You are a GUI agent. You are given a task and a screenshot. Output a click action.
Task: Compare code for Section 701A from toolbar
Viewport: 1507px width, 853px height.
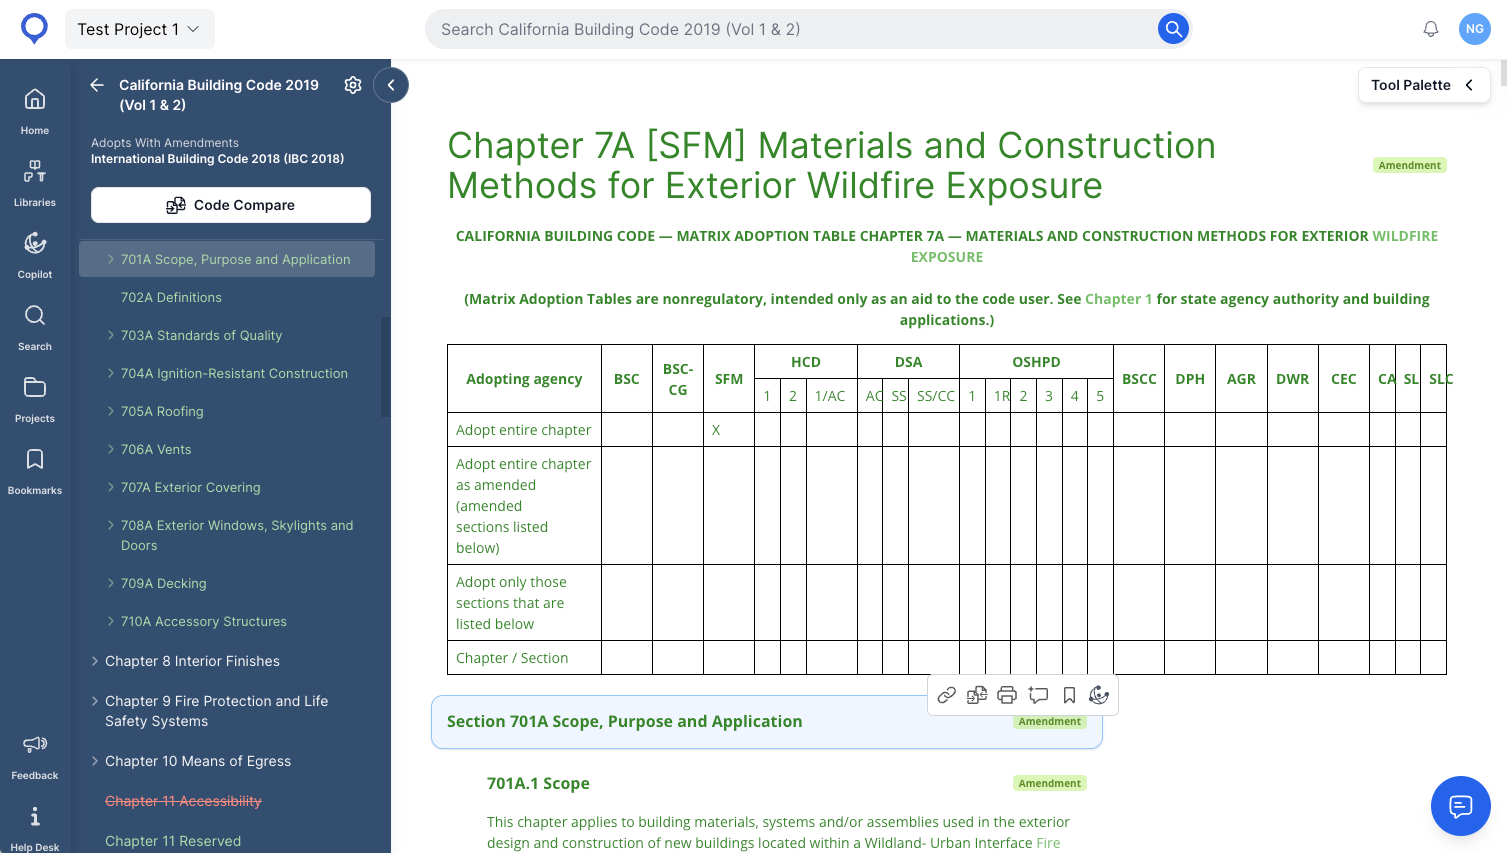(x=977, y=695)
